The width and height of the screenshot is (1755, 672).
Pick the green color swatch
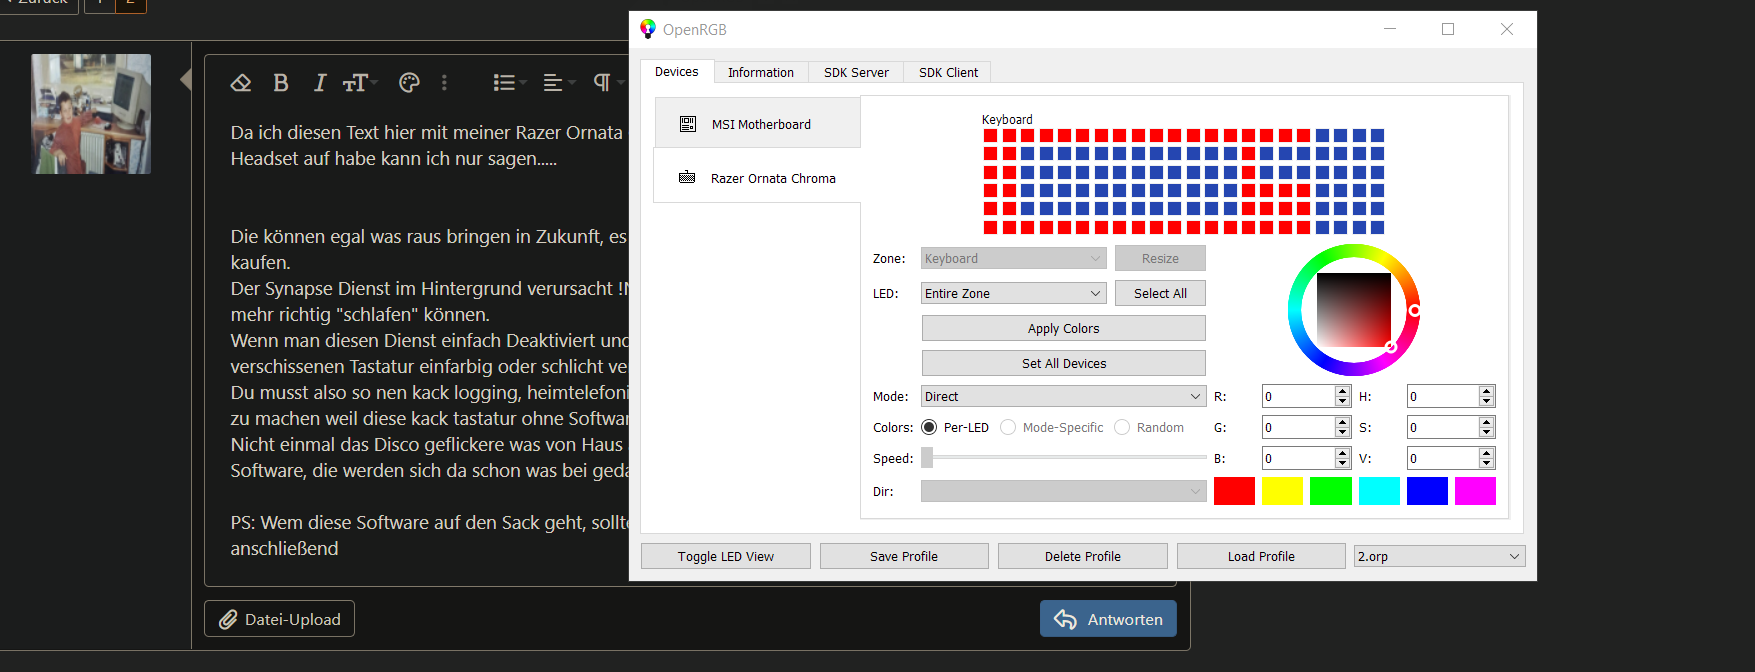coord(1331,491)
